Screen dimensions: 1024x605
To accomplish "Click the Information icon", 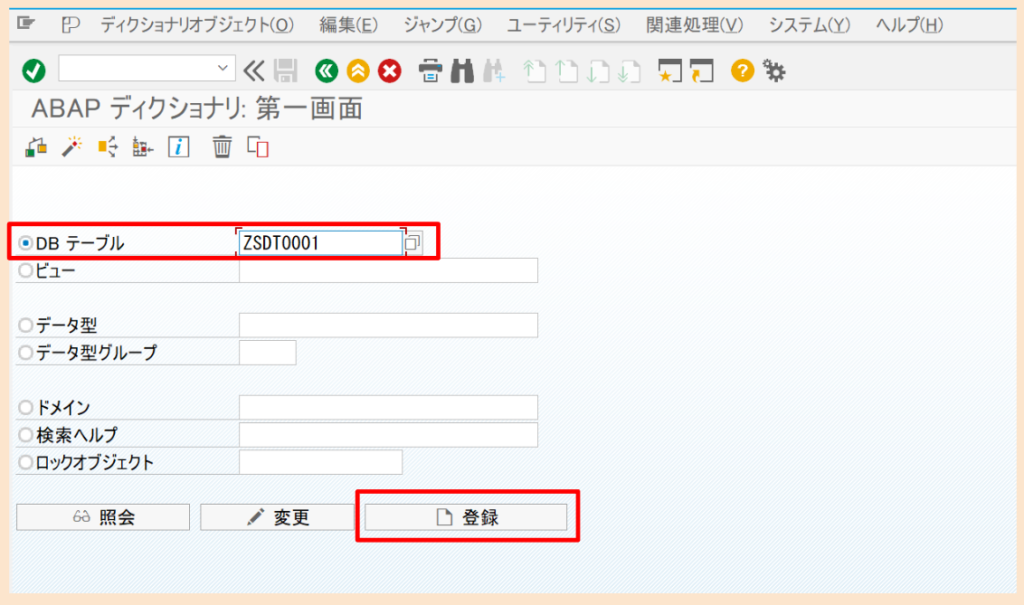I will (179, 147).
